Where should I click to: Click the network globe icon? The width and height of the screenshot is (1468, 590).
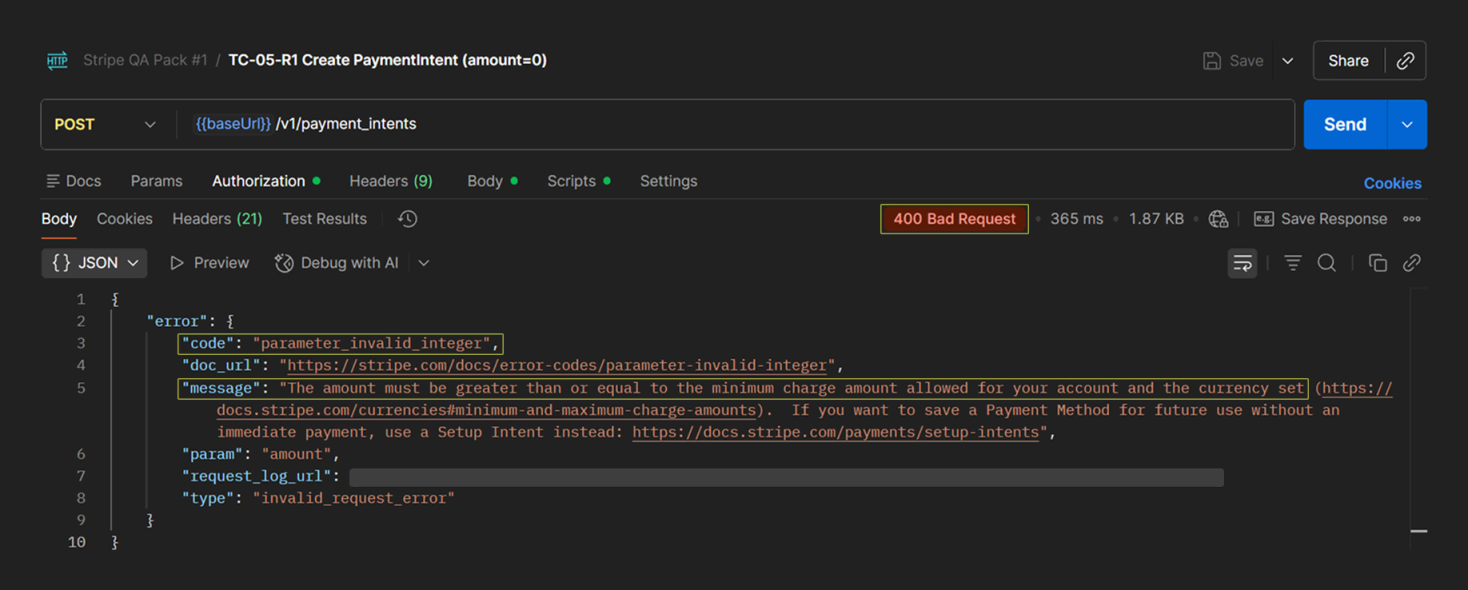point(1218,219)
